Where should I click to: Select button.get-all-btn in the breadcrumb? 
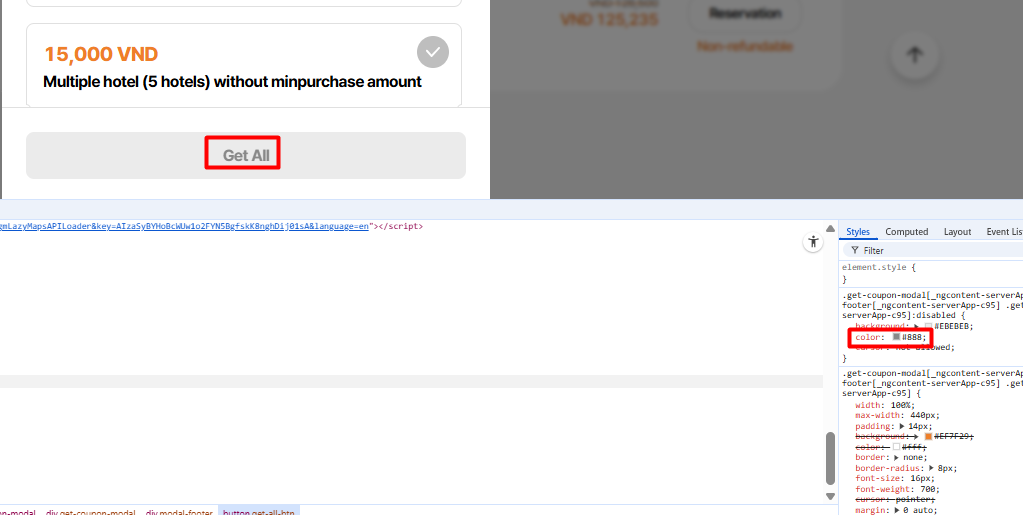point(258,512)
